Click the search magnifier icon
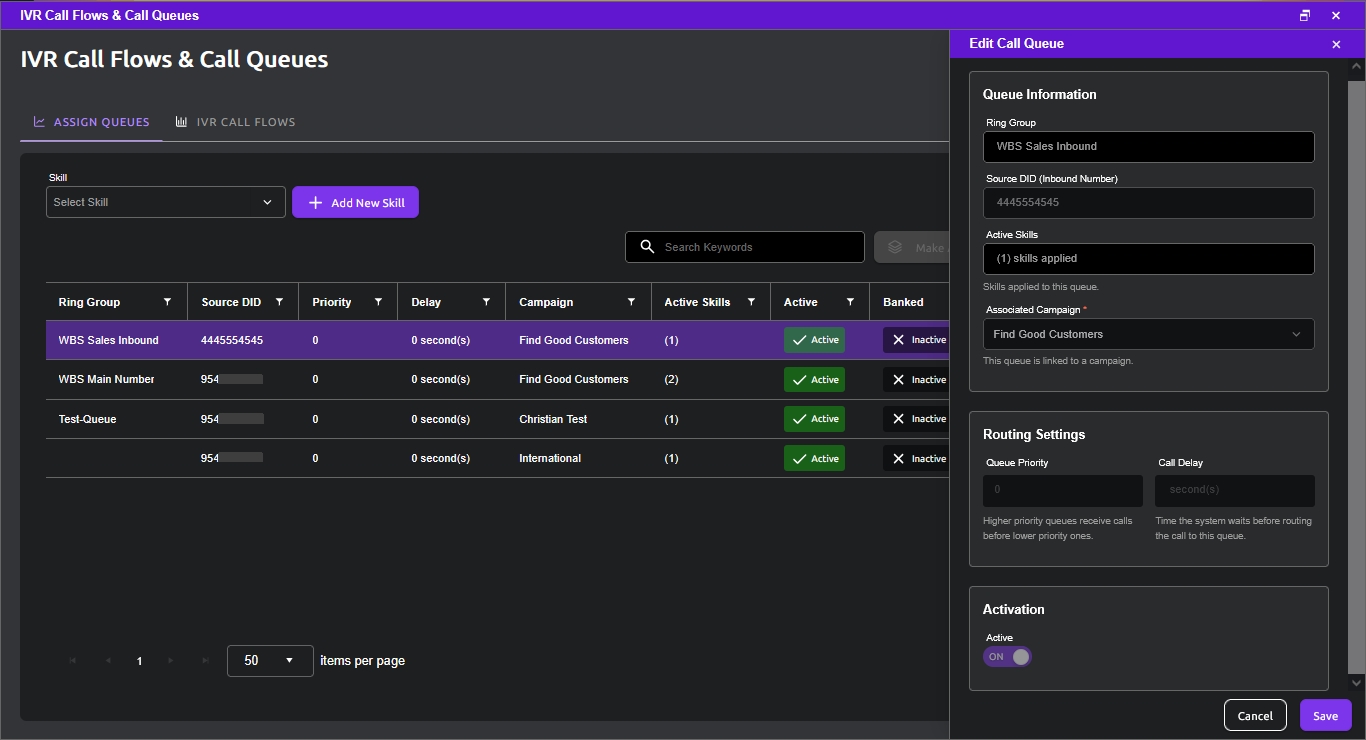 [647, 247]
